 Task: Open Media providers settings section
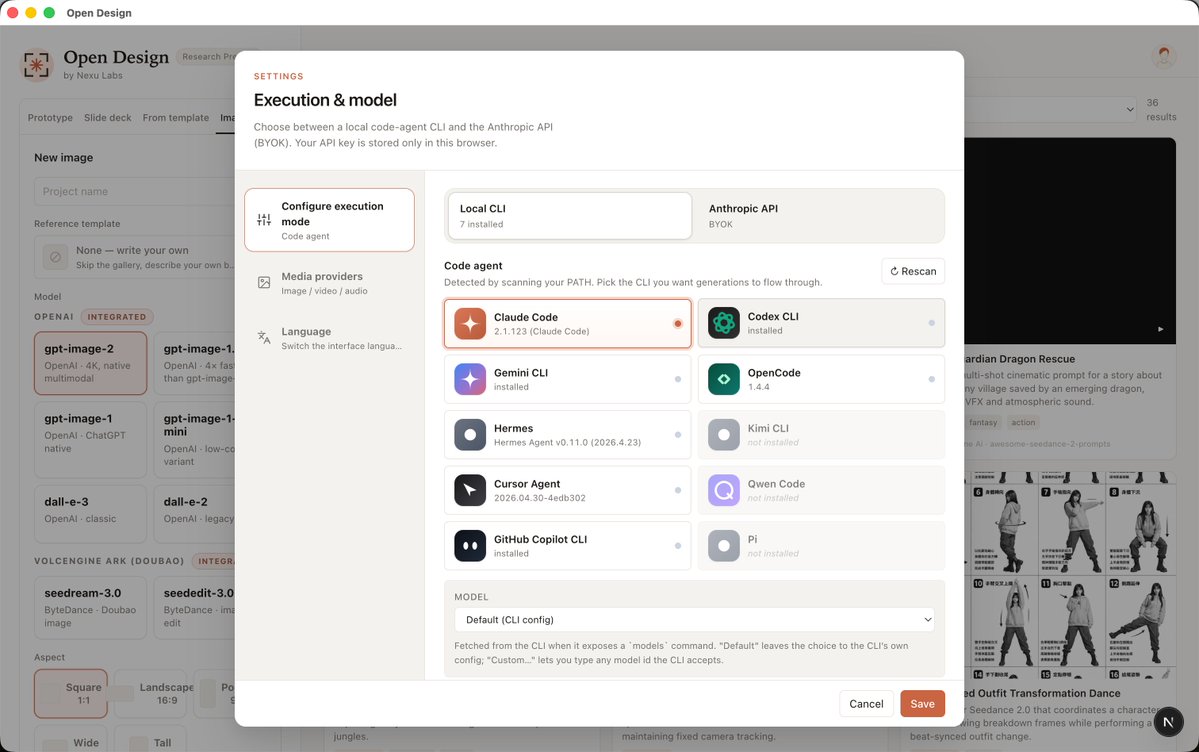330,283
